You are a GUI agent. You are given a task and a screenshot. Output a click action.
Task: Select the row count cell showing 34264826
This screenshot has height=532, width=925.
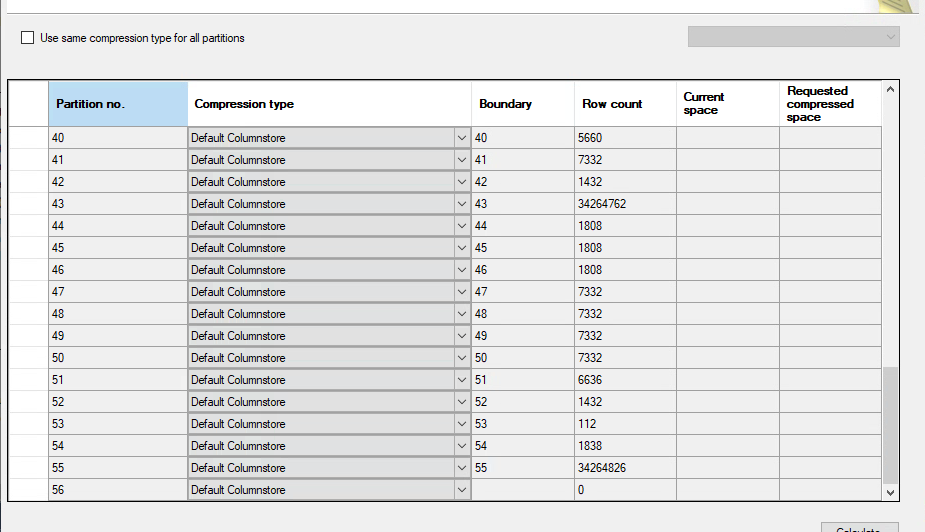625,468
